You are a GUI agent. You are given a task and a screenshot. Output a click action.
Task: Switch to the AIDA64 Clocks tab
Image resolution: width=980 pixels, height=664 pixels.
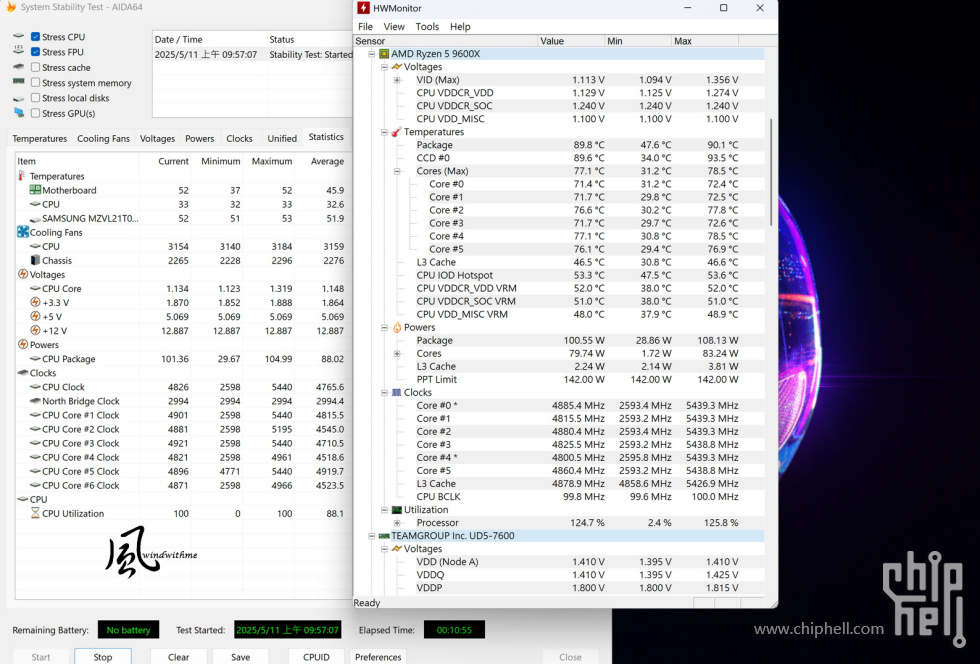coord(239,138)
